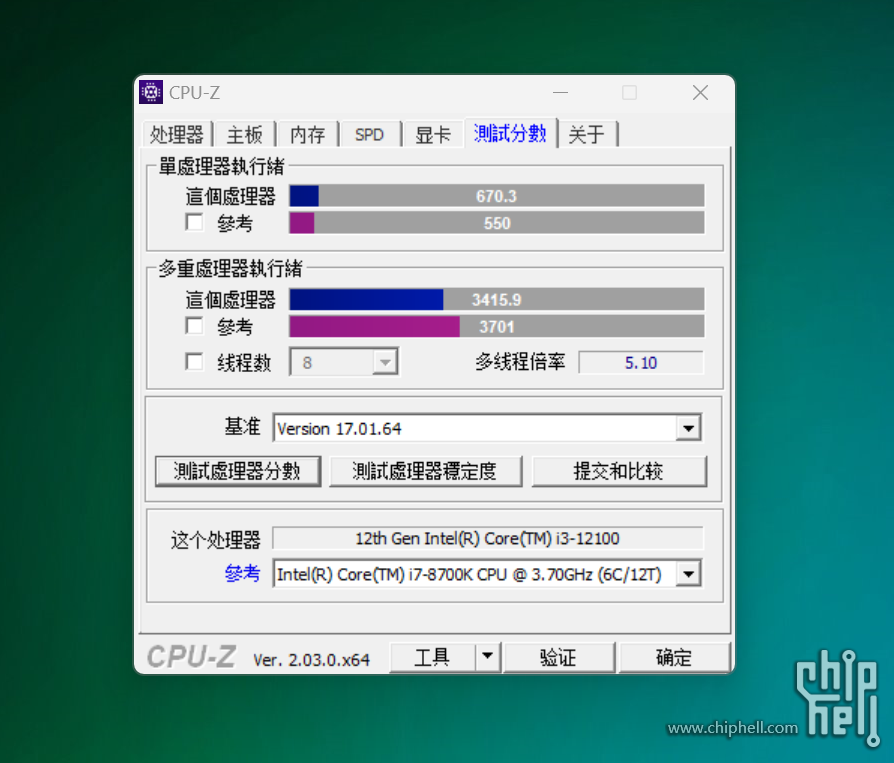894x763 pixels.
Task: Minimize the CPU-Z window
Action: 560,92
